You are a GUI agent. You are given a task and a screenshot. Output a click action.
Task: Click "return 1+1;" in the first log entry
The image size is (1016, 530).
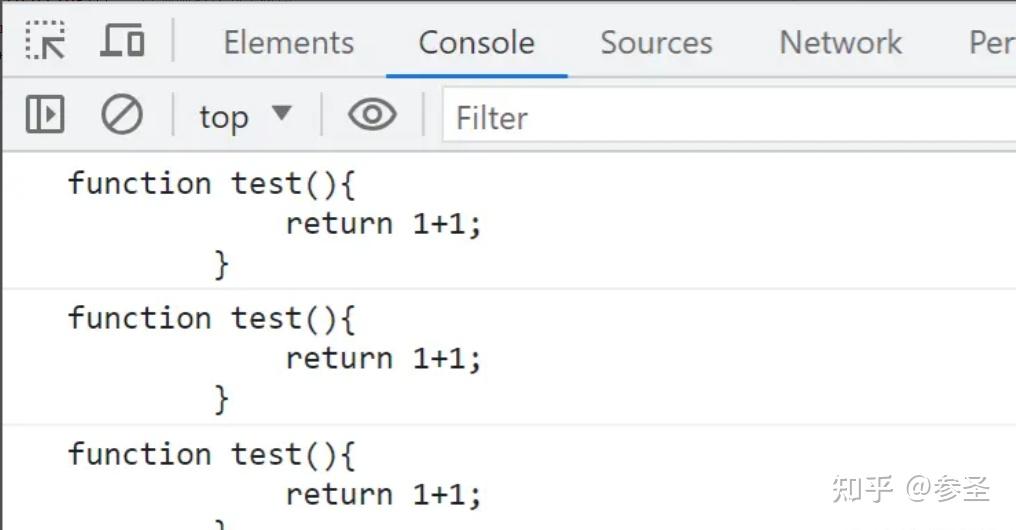click(x=383, y=224)
